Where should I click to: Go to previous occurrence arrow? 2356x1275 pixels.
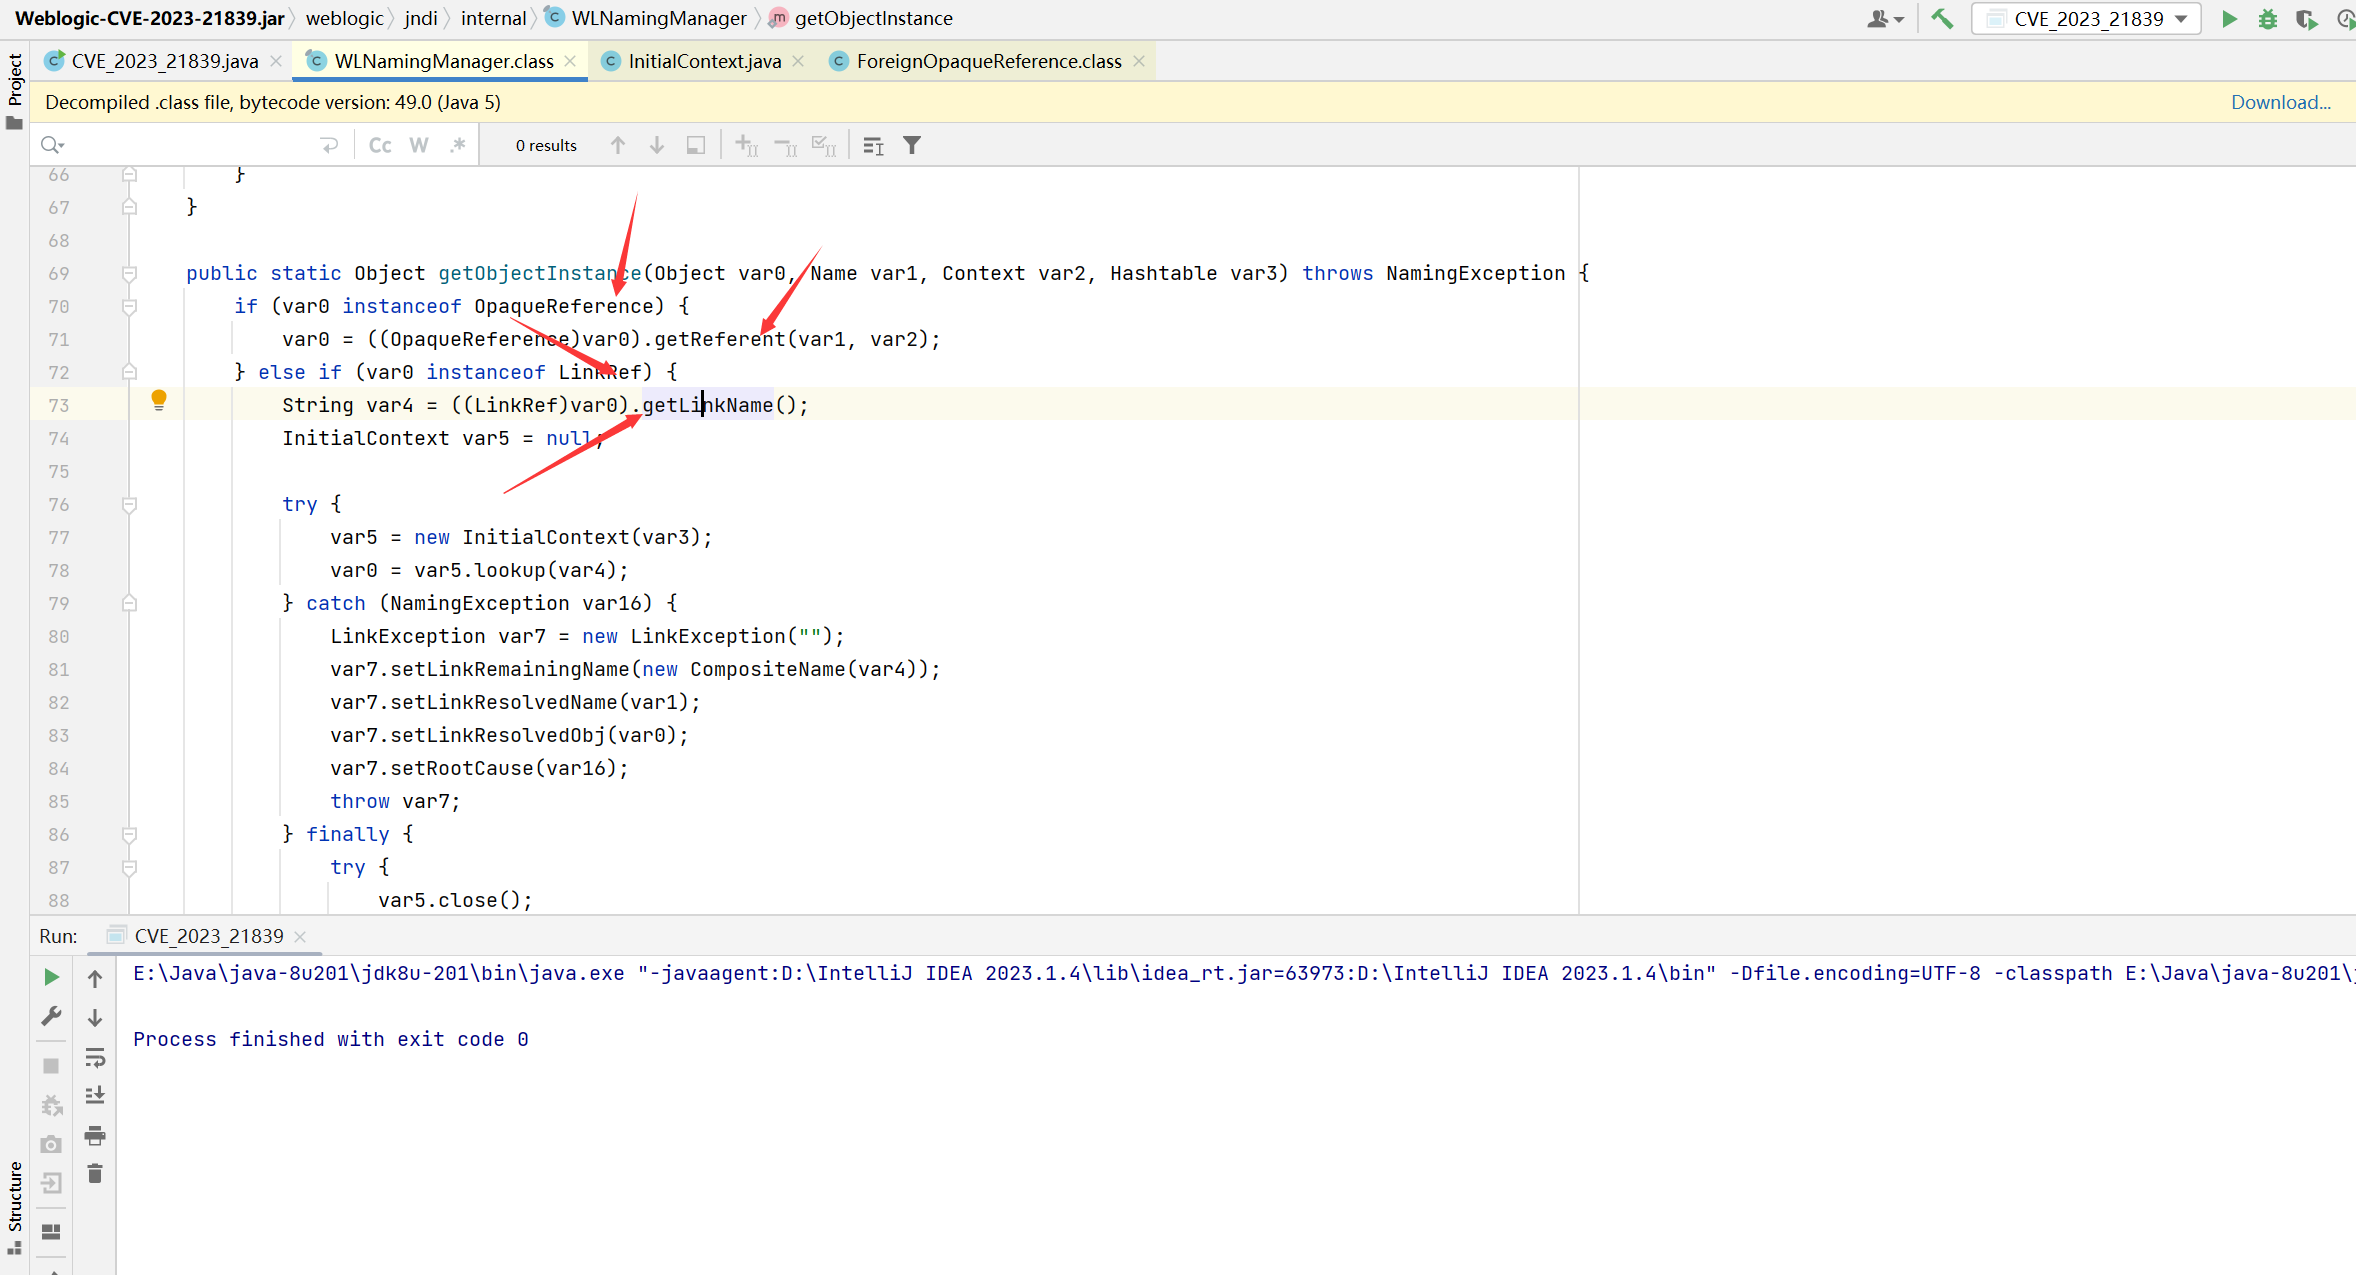click(x=618, y=146)
